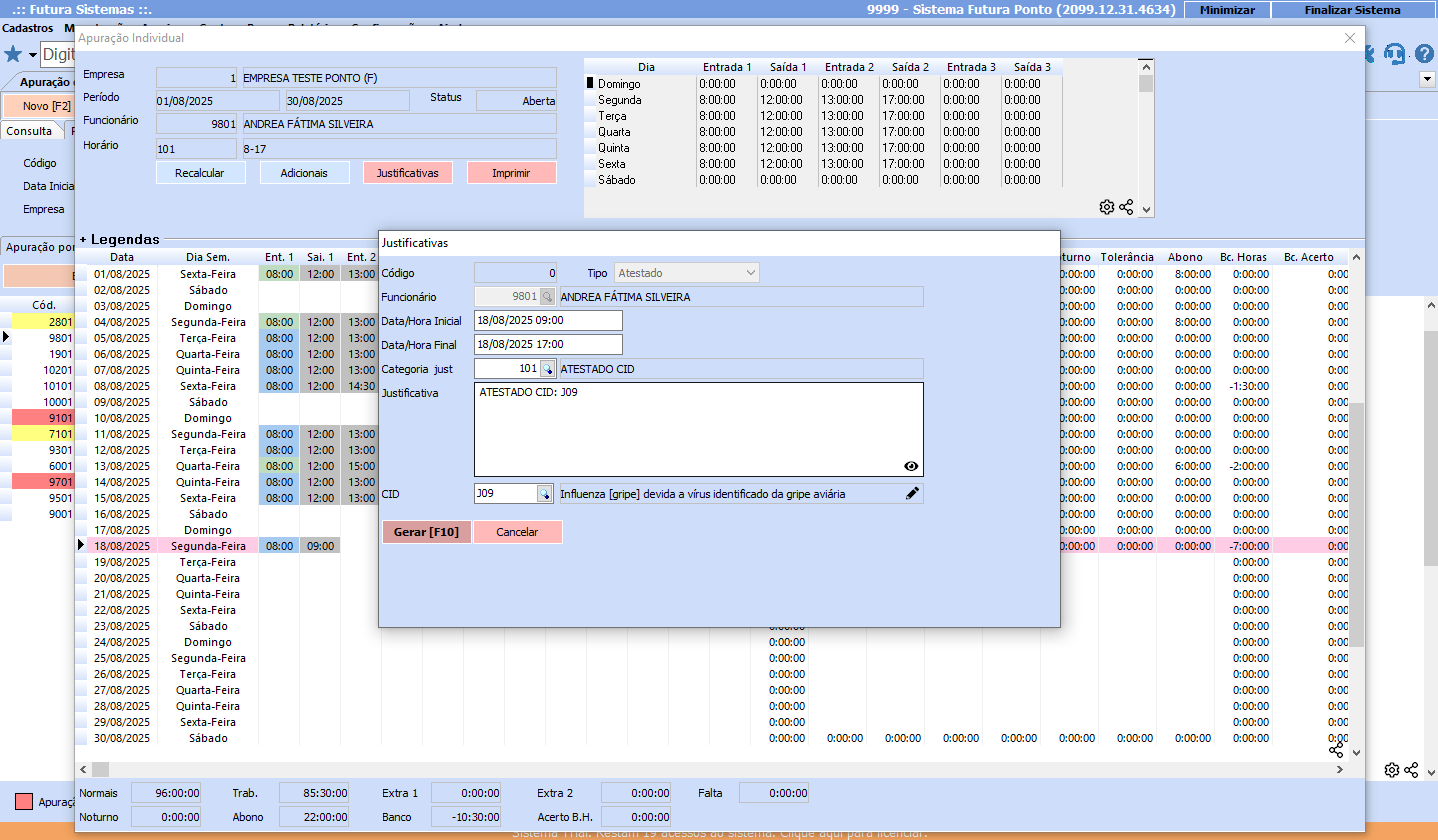Toggle the eye icon in Justificativa box
This screenshot has height=840, width=1438.
click(911, 466)
